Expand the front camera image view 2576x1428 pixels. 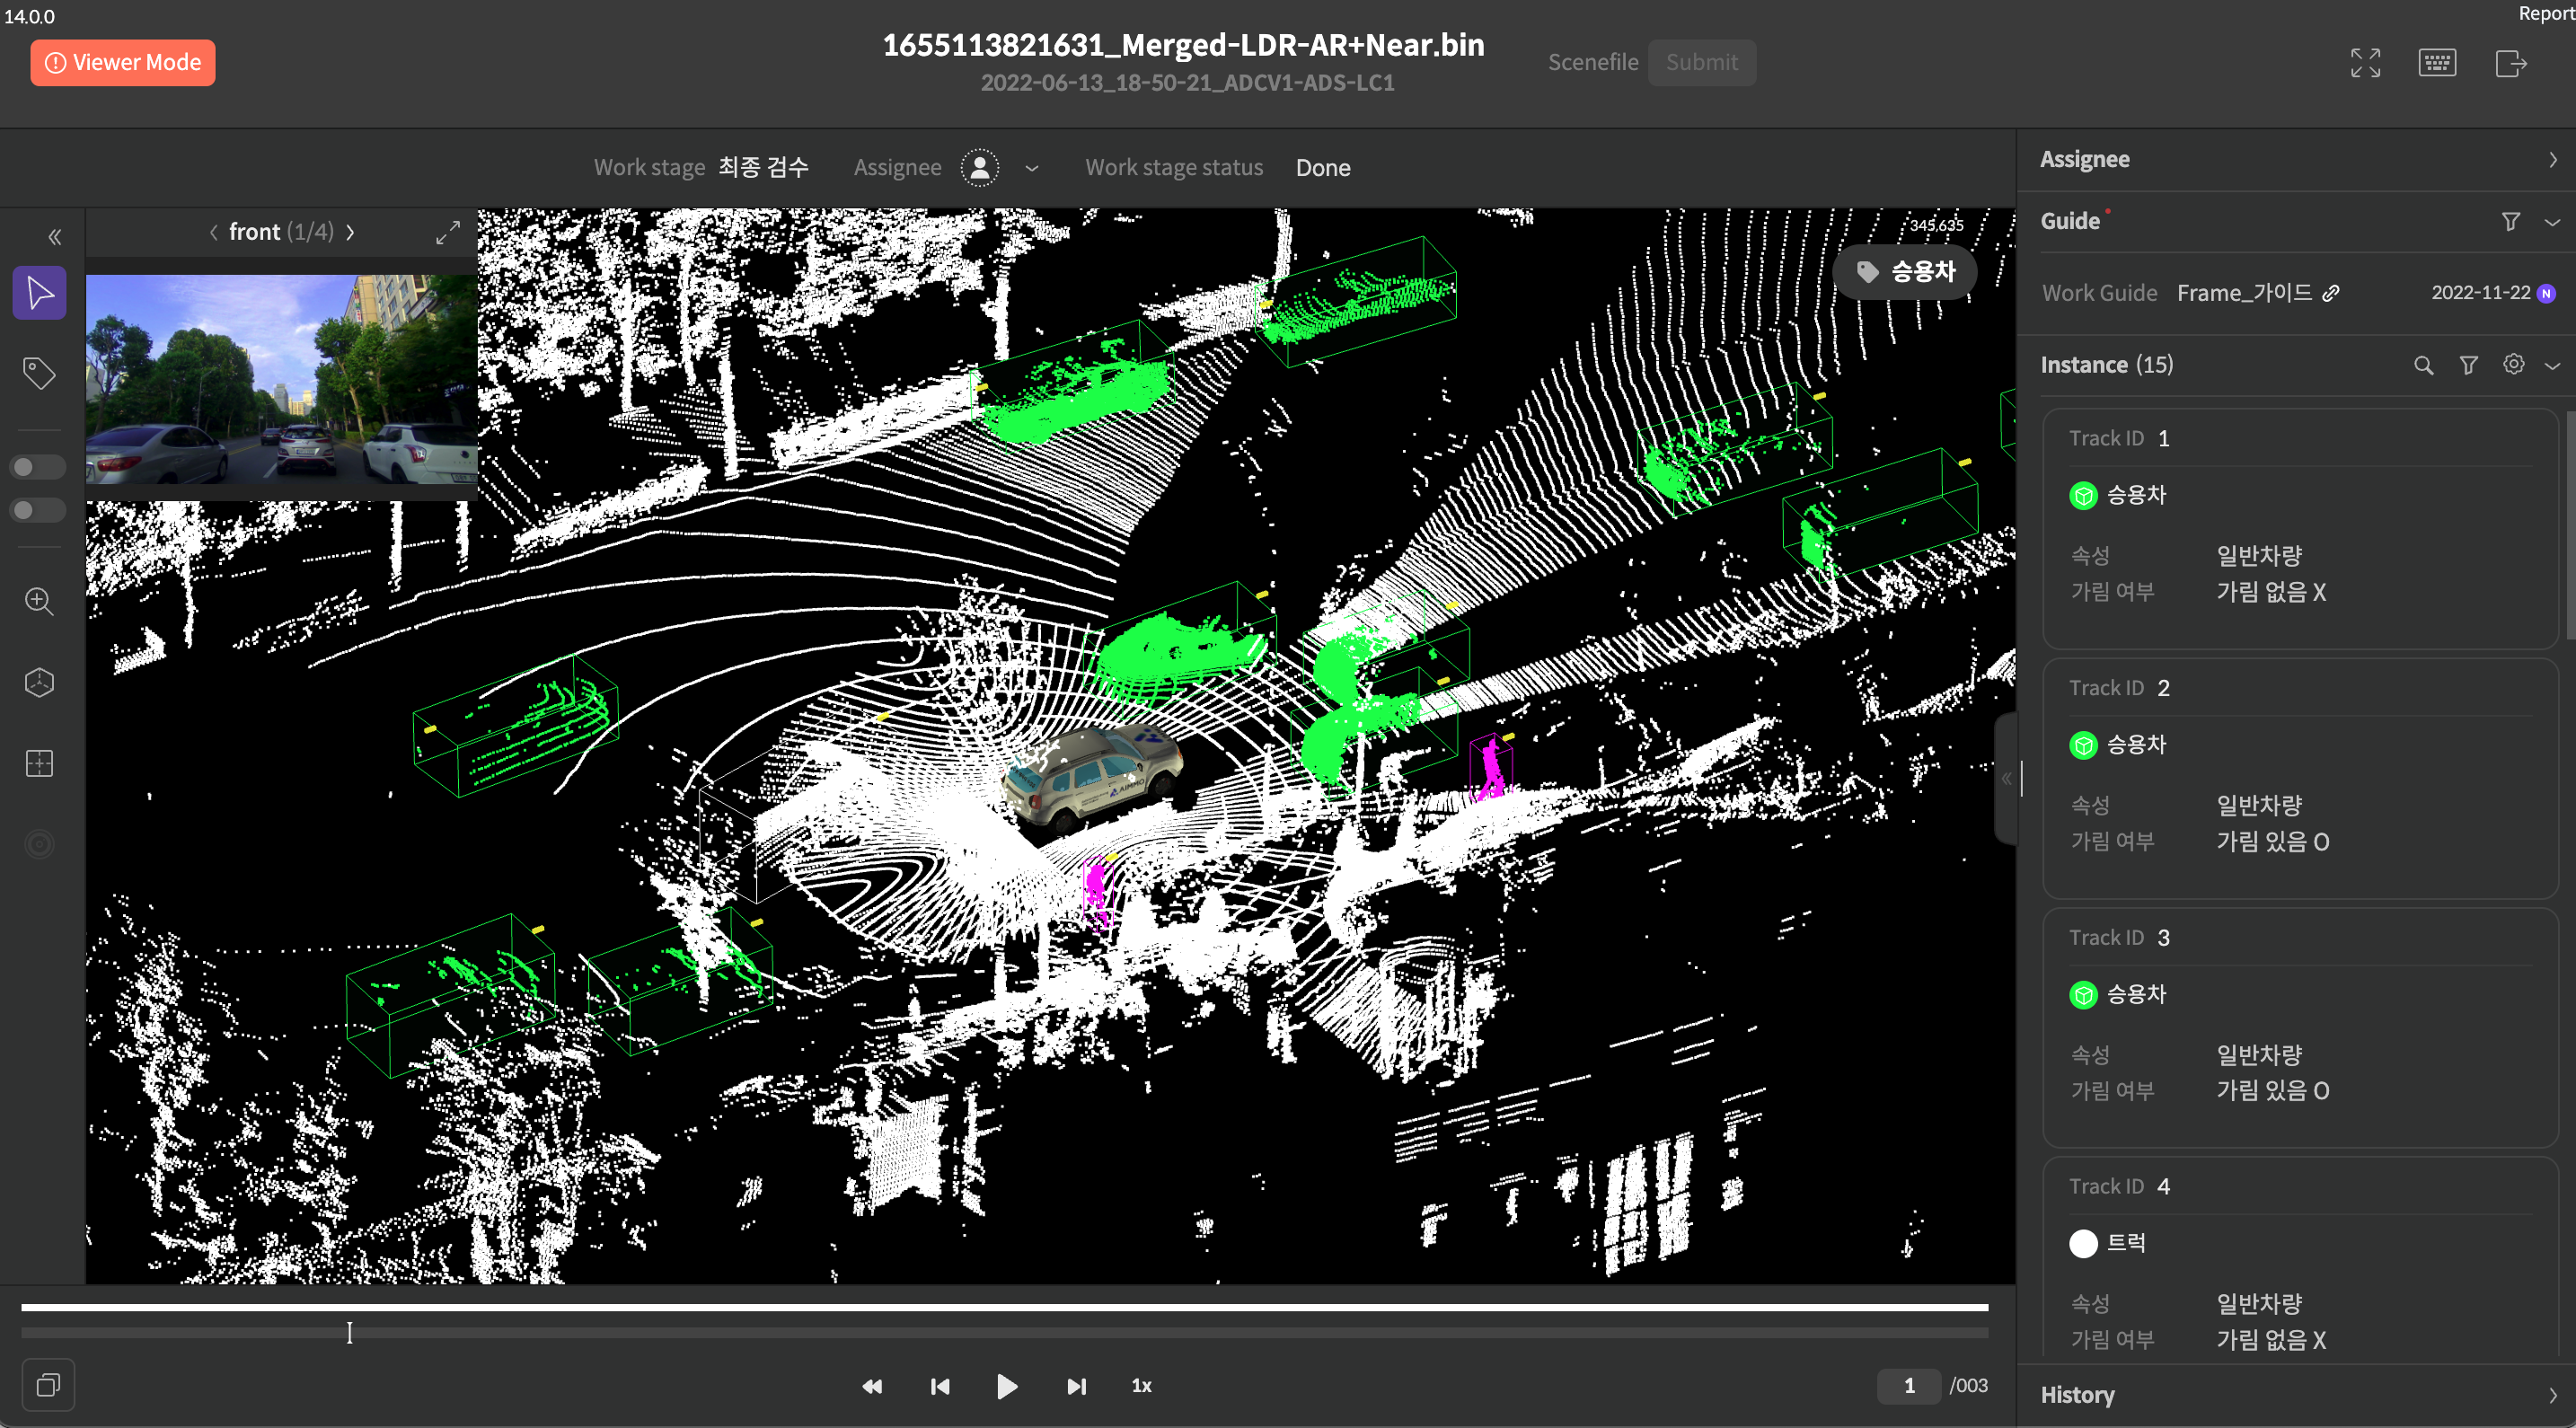click(x=448, y=232)
